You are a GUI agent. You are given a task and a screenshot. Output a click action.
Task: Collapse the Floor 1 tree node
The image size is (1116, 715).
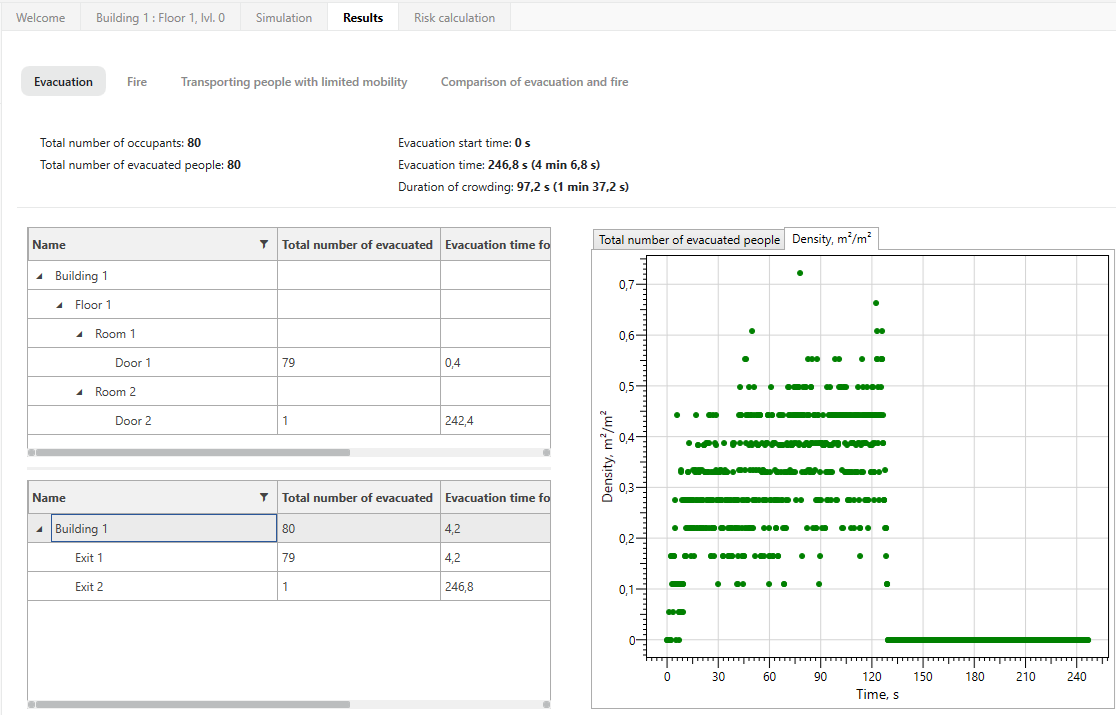pyautogui.click(x=60, y=305)
